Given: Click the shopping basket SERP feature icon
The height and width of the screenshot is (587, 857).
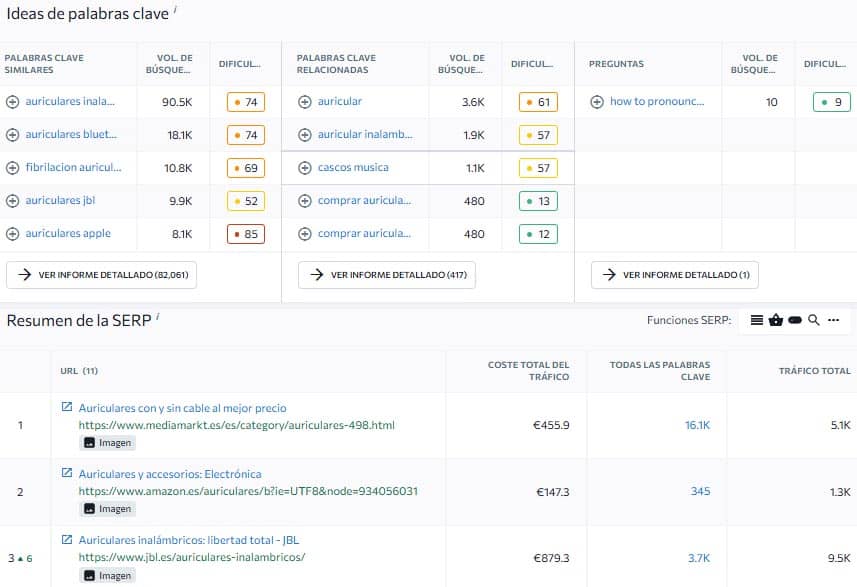Looking at the screenshot, I should (x=776, y=320).
